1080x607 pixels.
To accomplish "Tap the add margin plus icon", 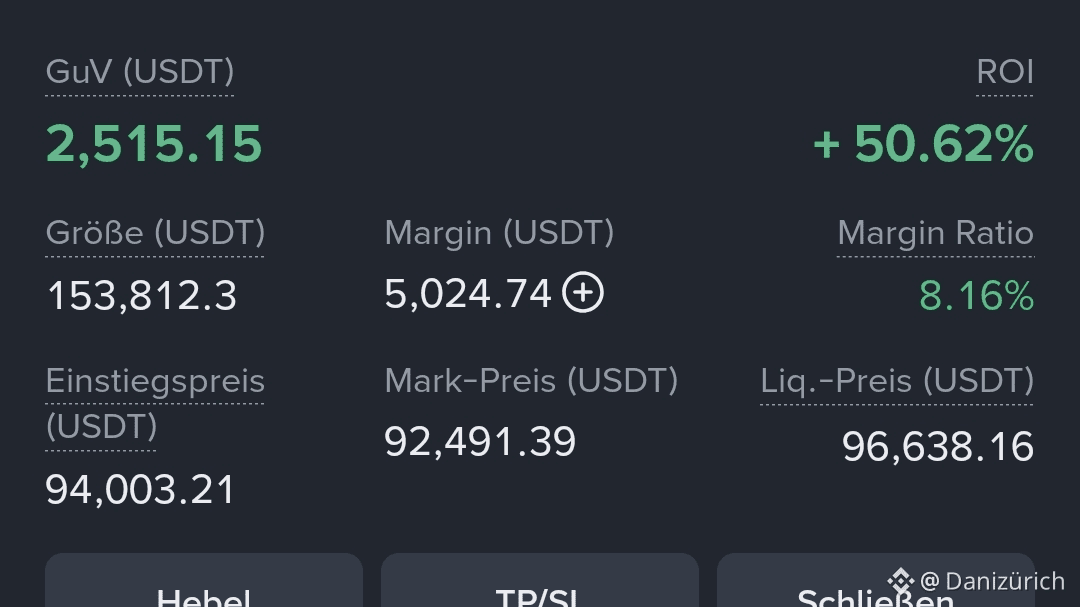I will [x=583, y=293].
